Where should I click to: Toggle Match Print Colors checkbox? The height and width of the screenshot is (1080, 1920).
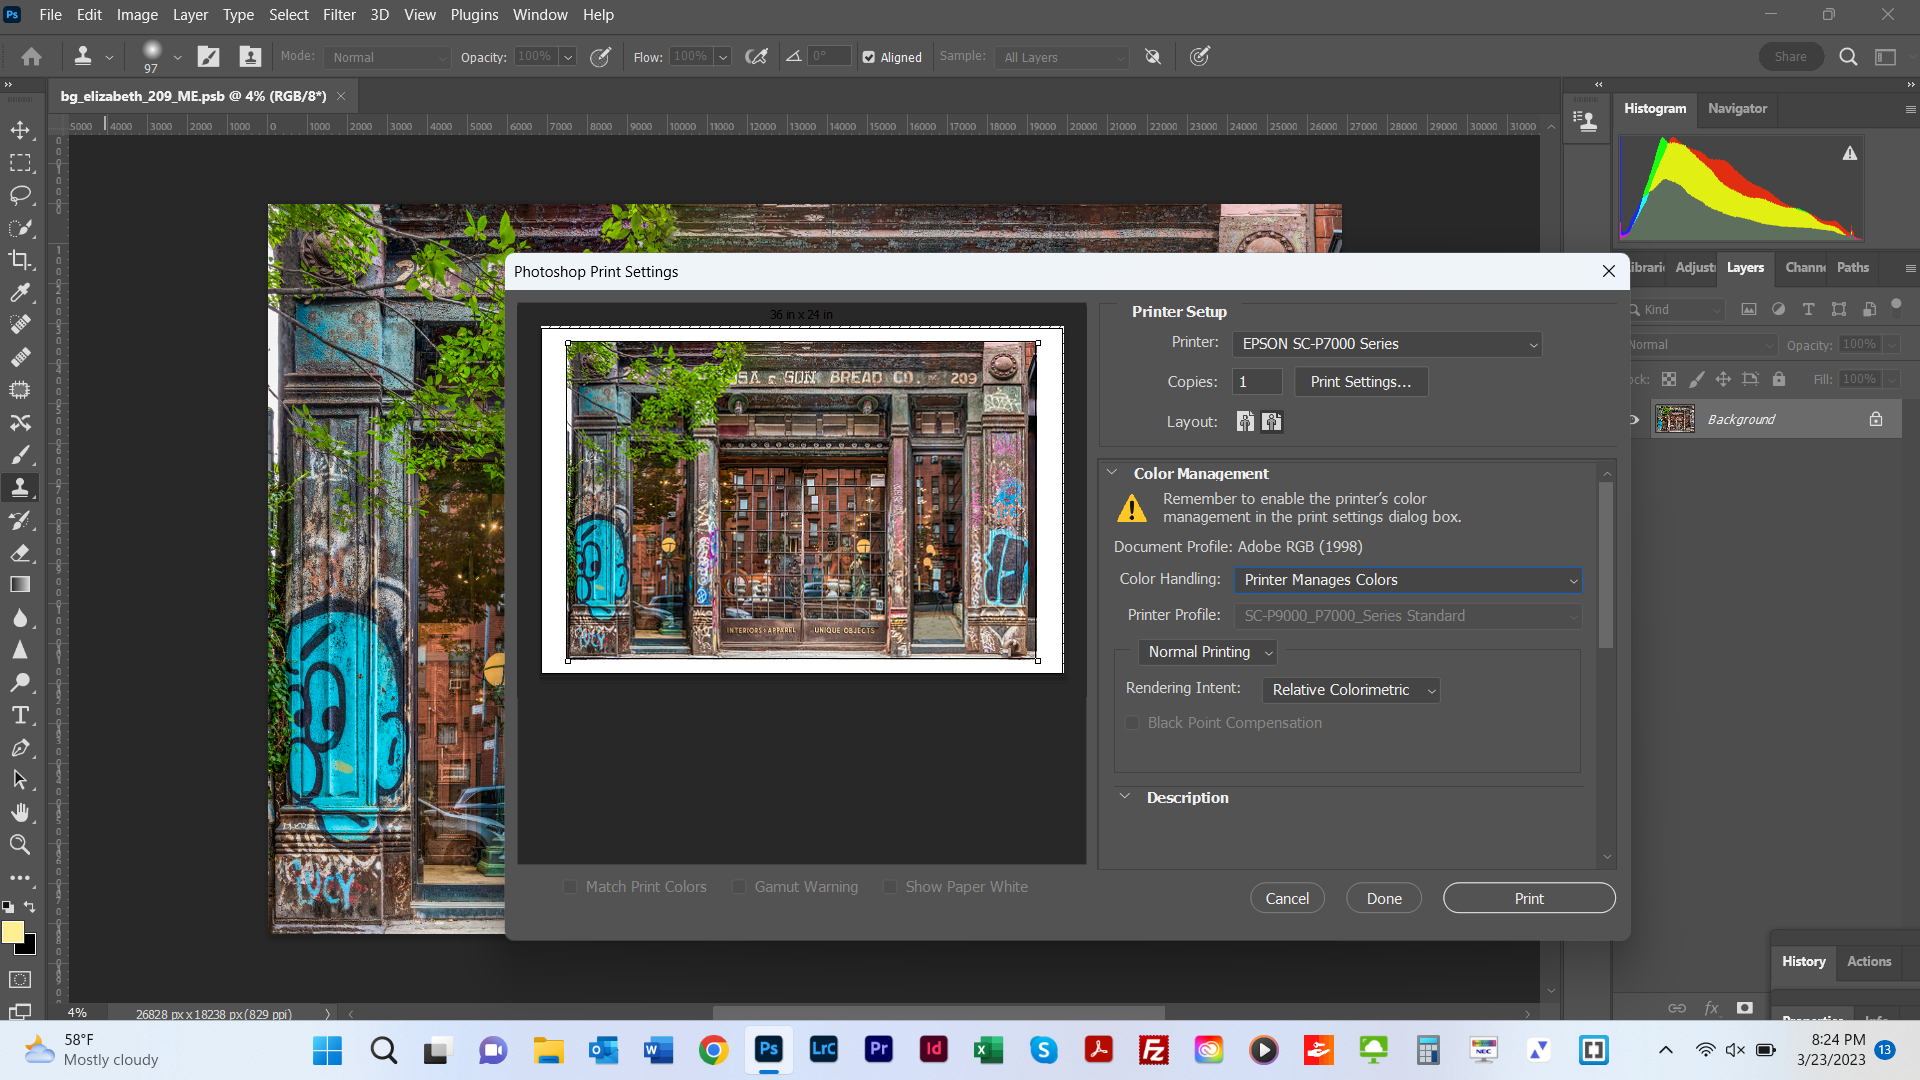coord(571,886)
